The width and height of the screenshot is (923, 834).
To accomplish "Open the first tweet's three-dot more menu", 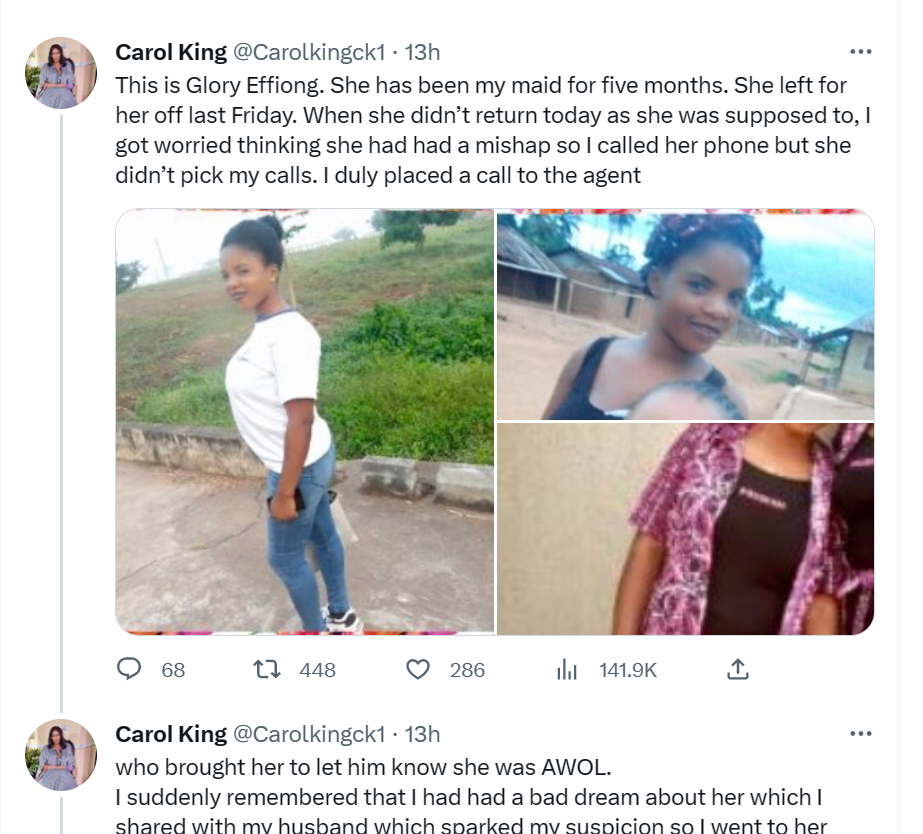I will click(x=860, y=51).
